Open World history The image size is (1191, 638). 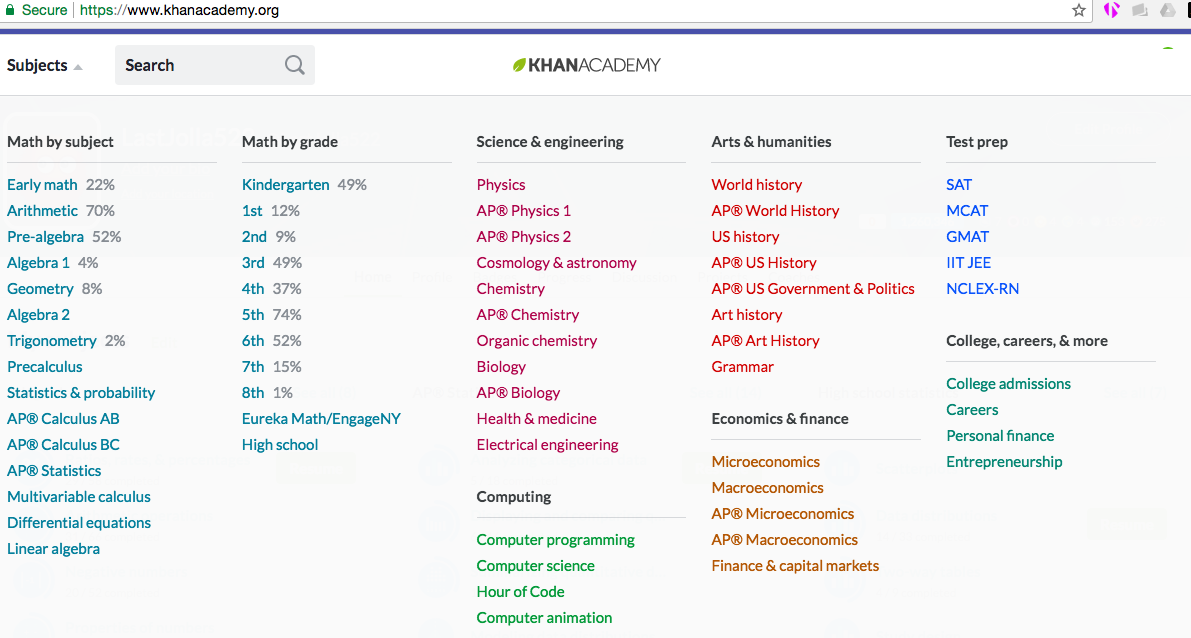757,185
